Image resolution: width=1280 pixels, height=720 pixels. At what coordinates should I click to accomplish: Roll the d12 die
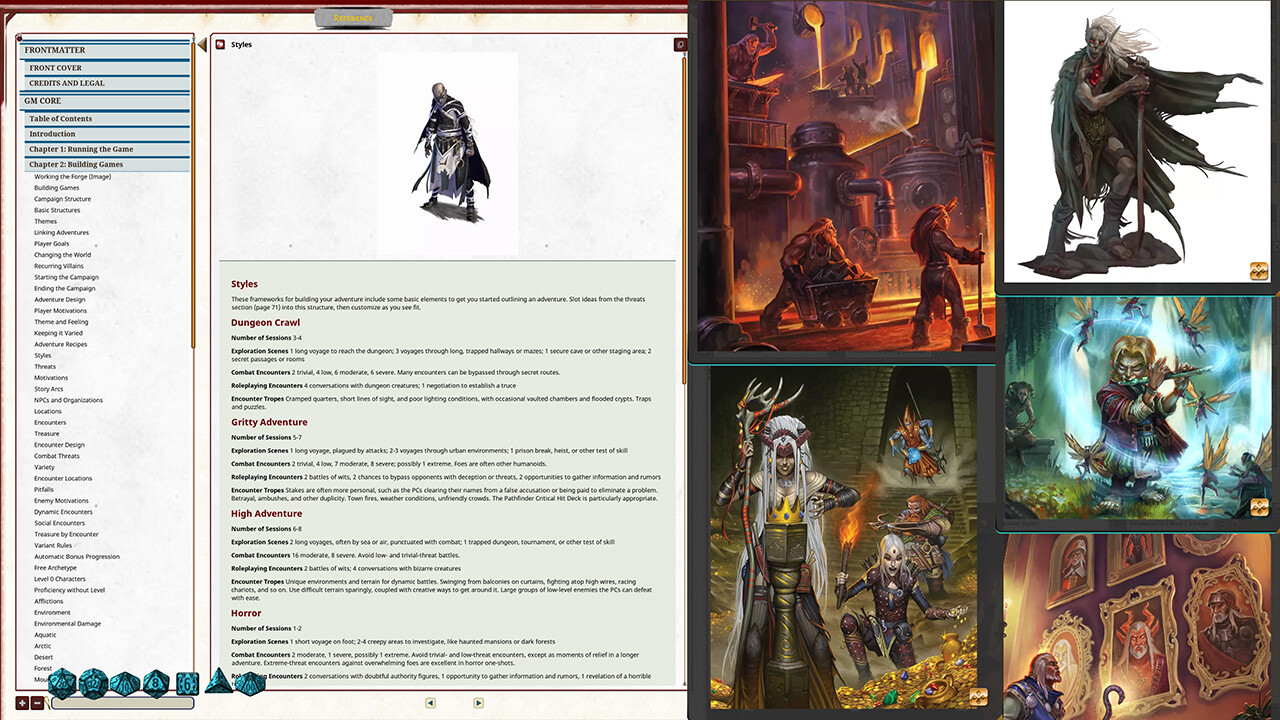pyautogui.click(x=93, y=682)
